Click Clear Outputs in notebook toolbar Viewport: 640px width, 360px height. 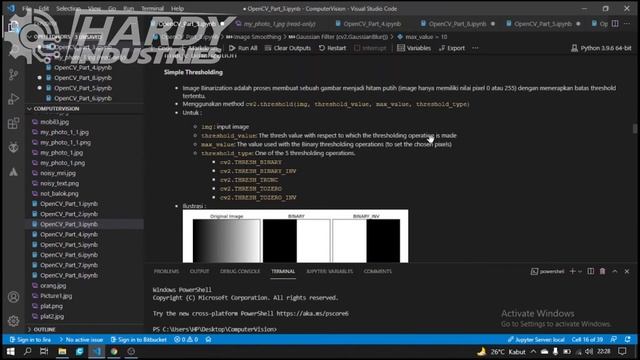point(288,48)
